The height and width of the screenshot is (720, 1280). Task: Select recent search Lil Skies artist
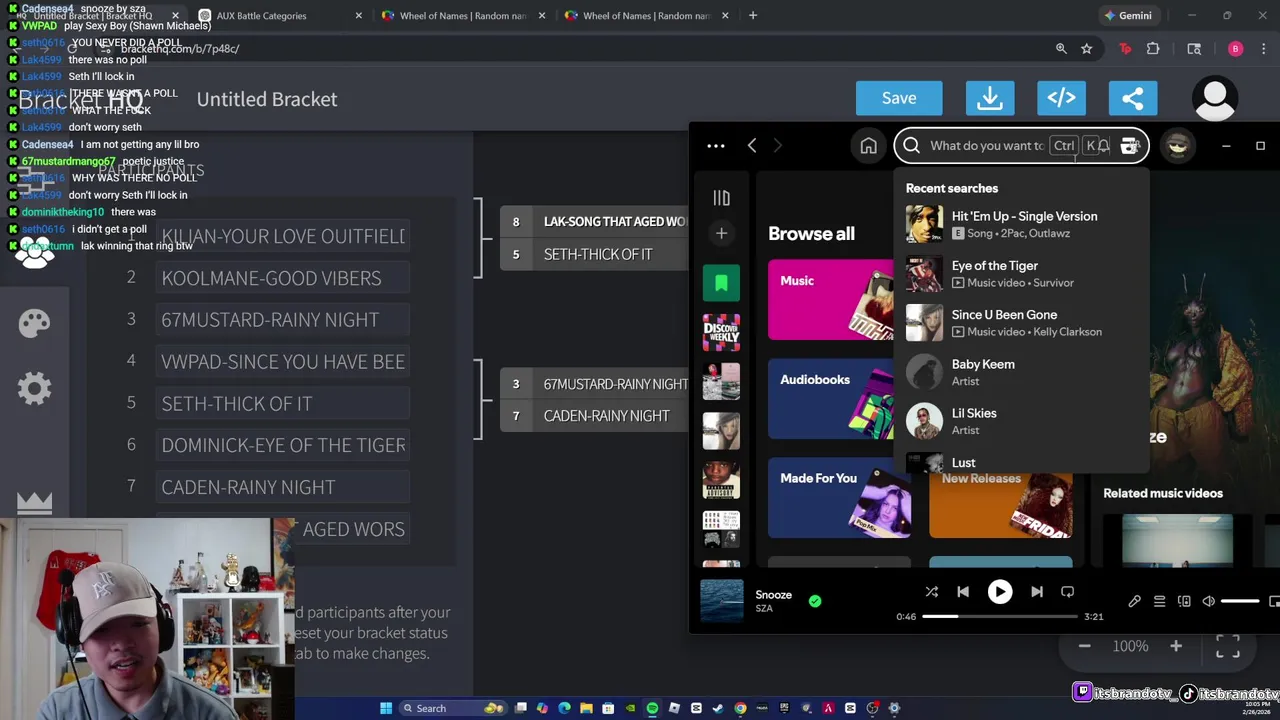click(1022, 421)
